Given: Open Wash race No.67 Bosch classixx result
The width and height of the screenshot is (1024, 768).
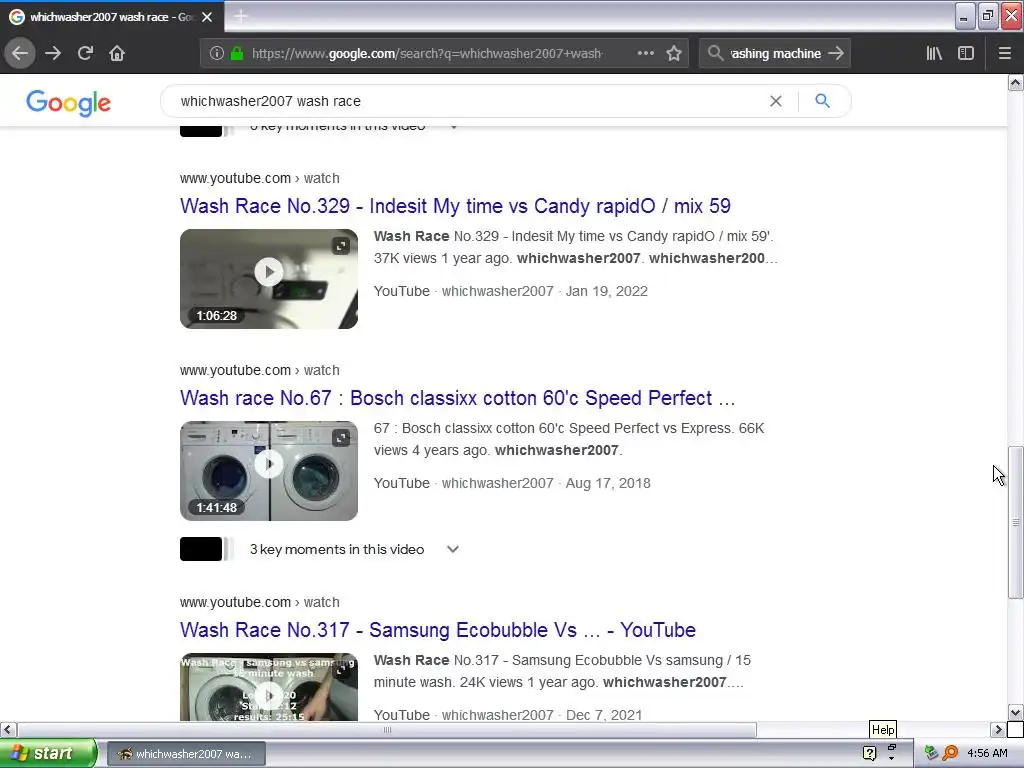Looking at the screenshot, I should [x=458, y=398].
